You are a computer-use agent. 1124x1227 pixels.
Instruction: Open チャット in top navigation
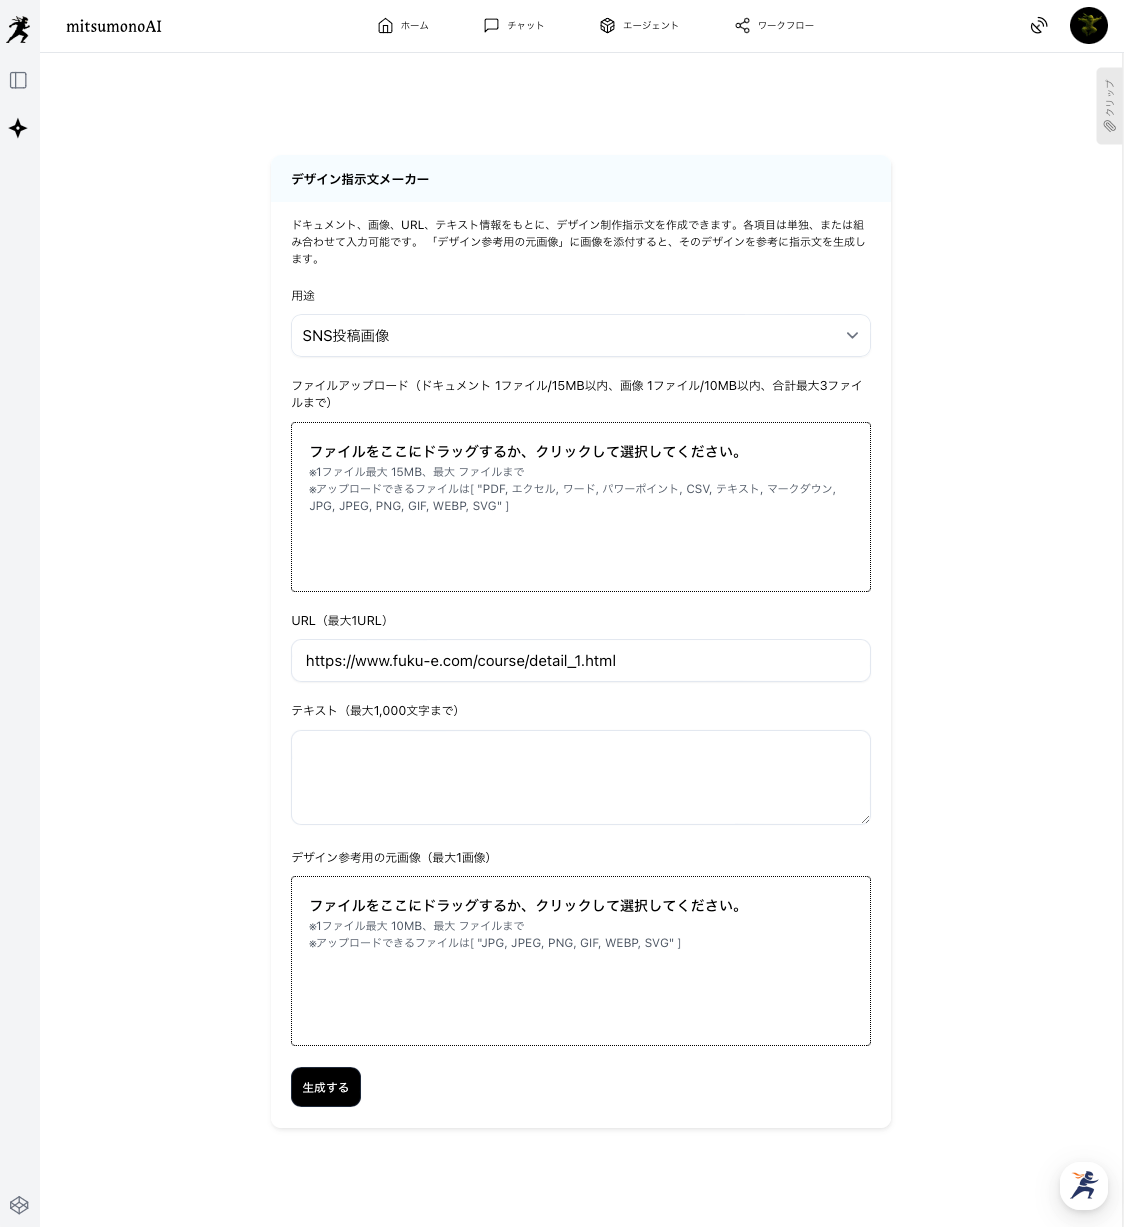pyautogui.click(x=514, y=26)
